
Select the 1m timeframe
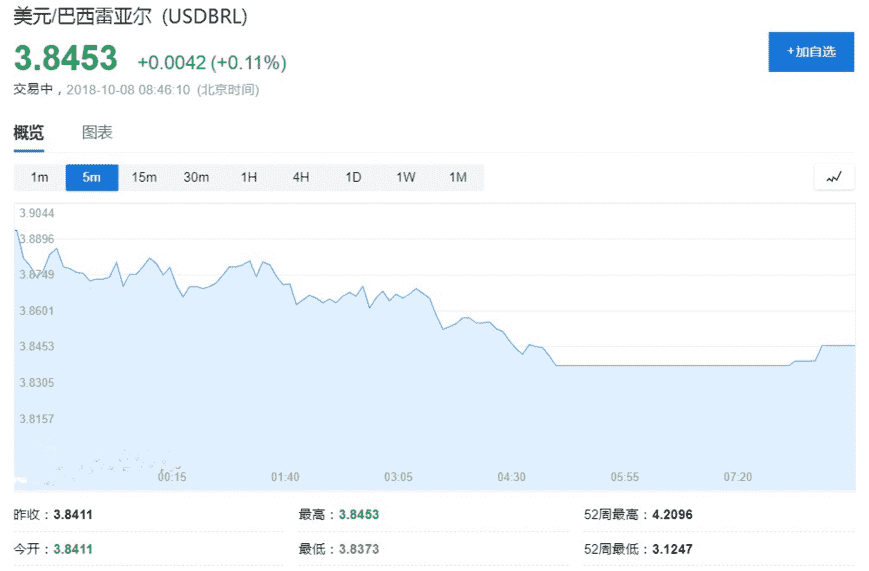pos(40,178)
